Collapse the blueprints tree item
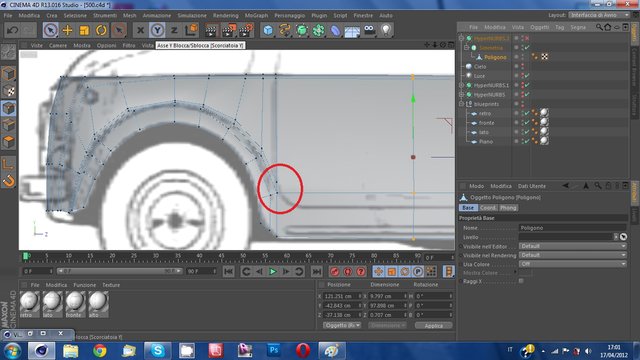The width and height of the screenshot is (640, 360). point(462,104)
